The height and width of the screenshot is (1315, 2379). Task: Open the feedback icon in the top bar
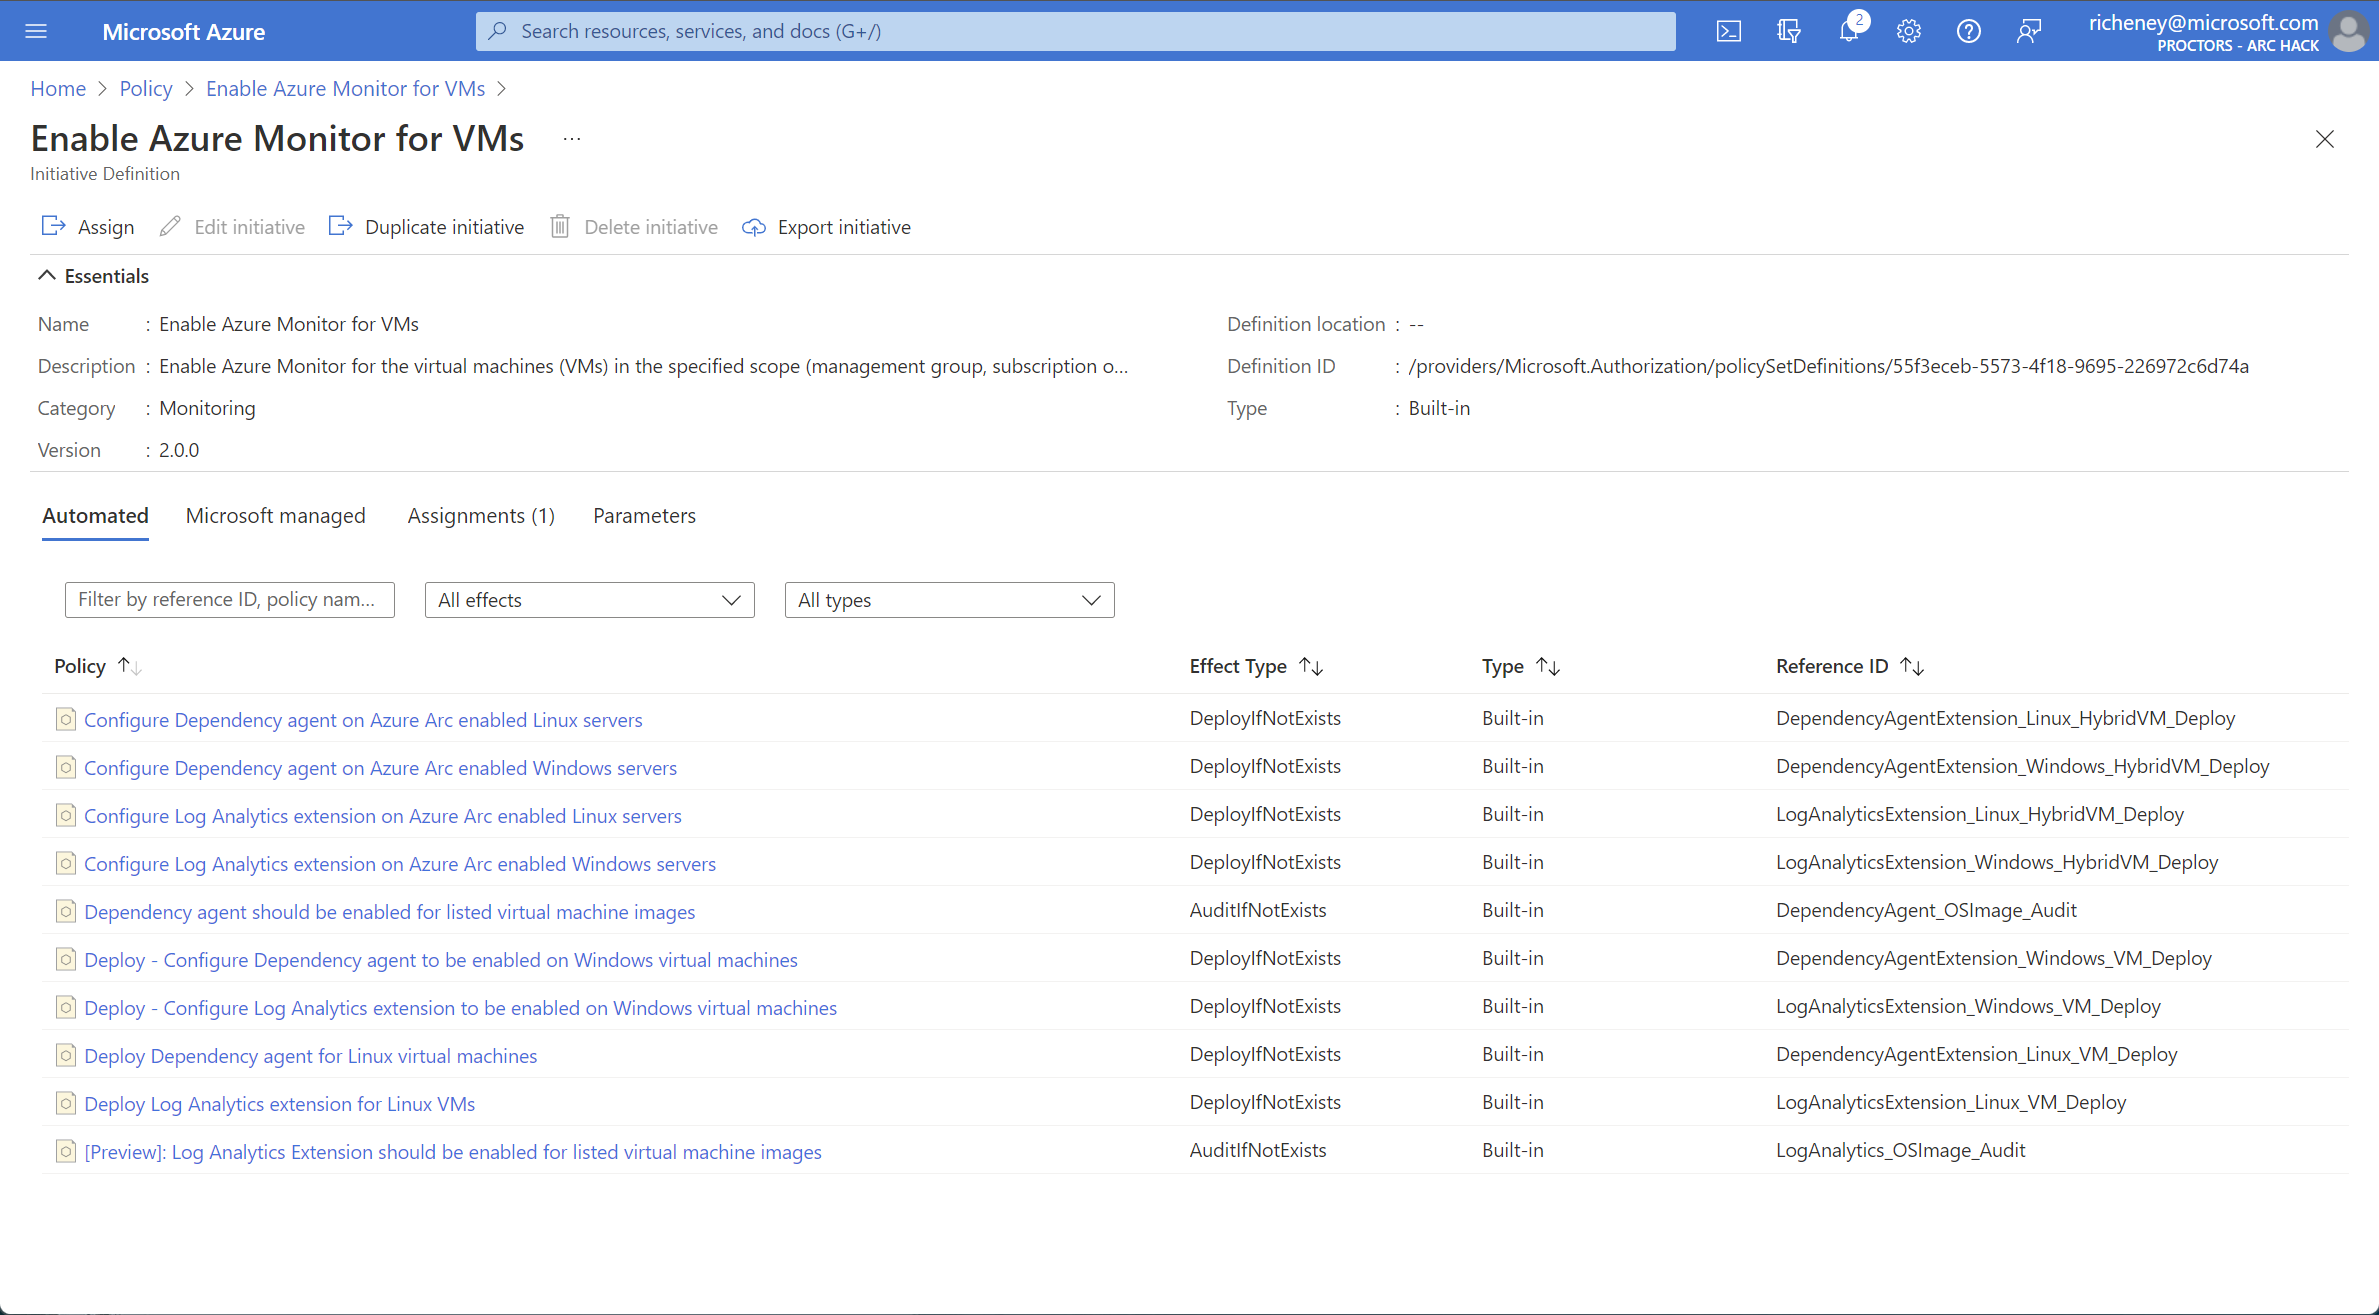[2029, 31]
